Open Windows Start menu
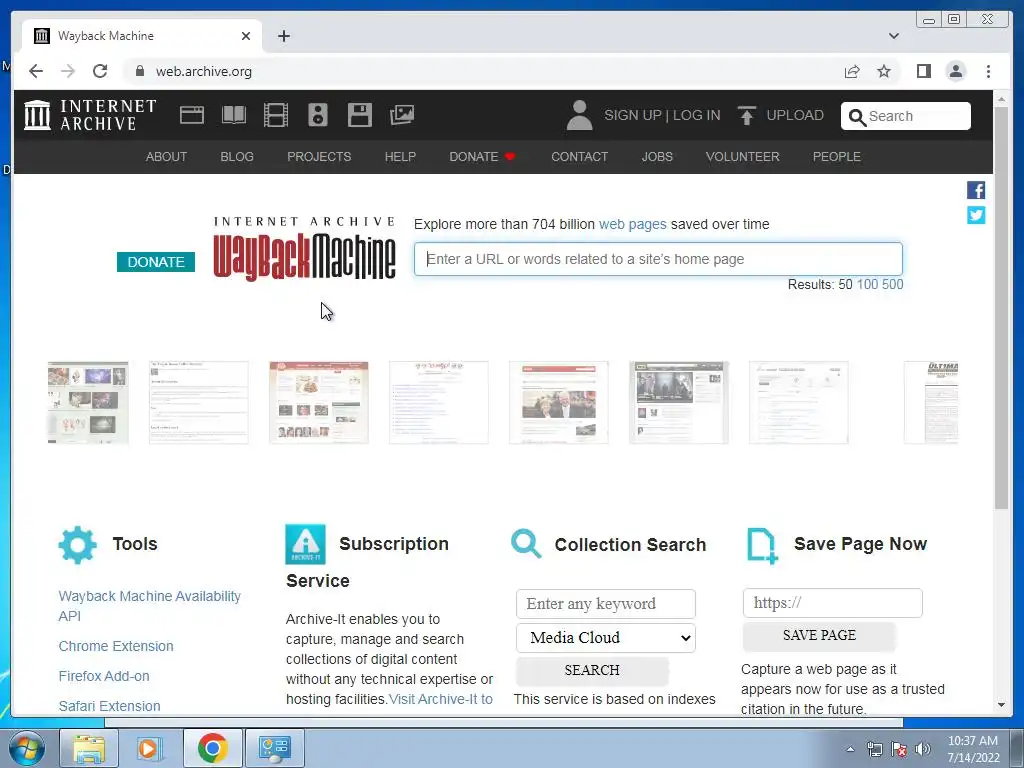This screenshot has width=1024, height=768. (26, 748)
